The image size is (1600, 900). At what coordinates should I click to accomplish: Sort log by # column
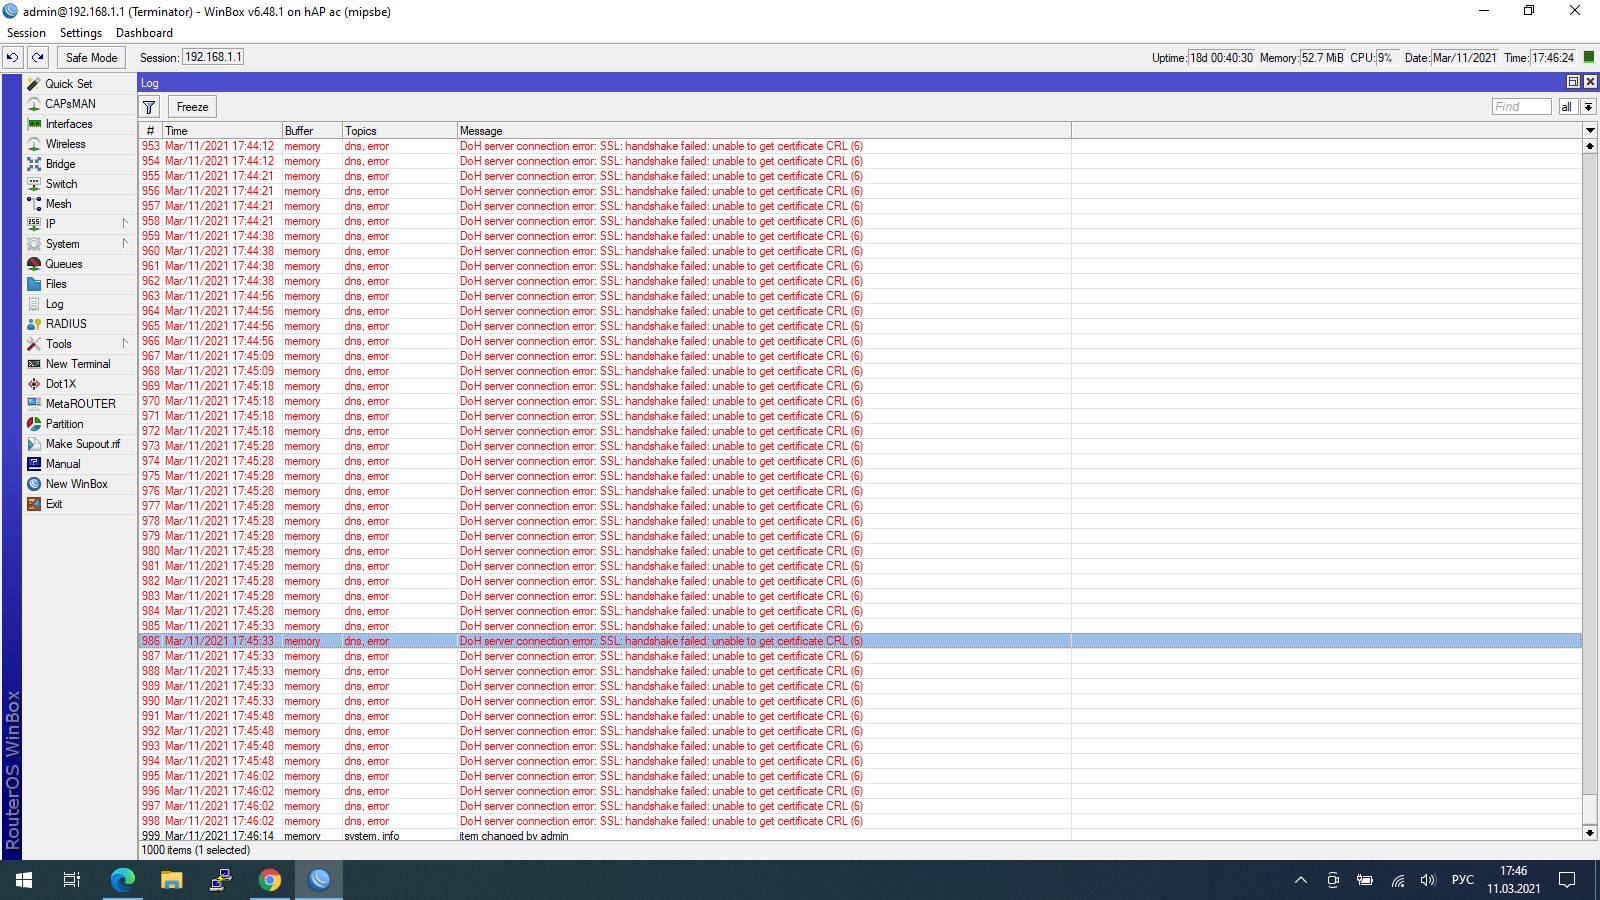click(x=151, y=131)
